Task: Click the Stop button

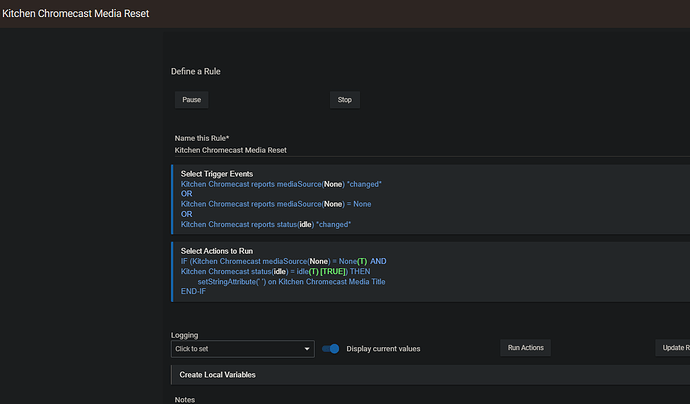Action: (x=345, y=100)
